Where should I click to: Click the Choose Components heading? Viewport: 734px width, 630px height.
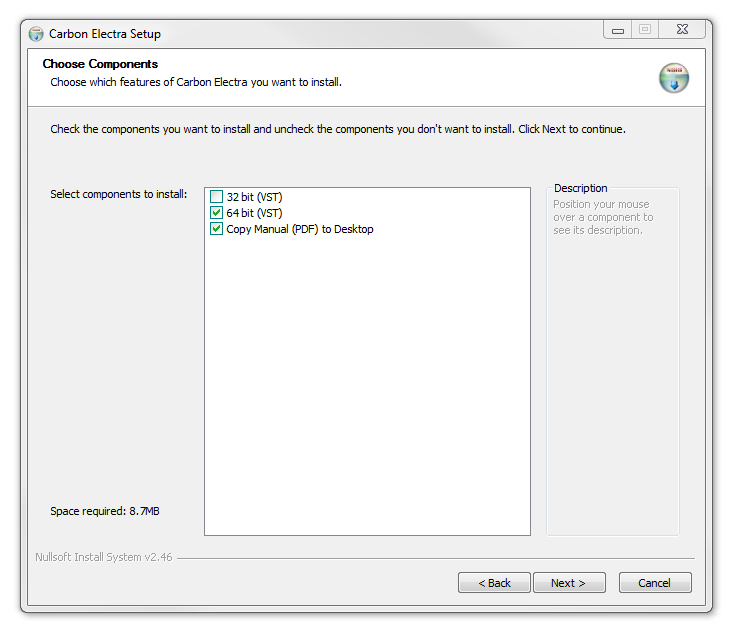(100, 64)
